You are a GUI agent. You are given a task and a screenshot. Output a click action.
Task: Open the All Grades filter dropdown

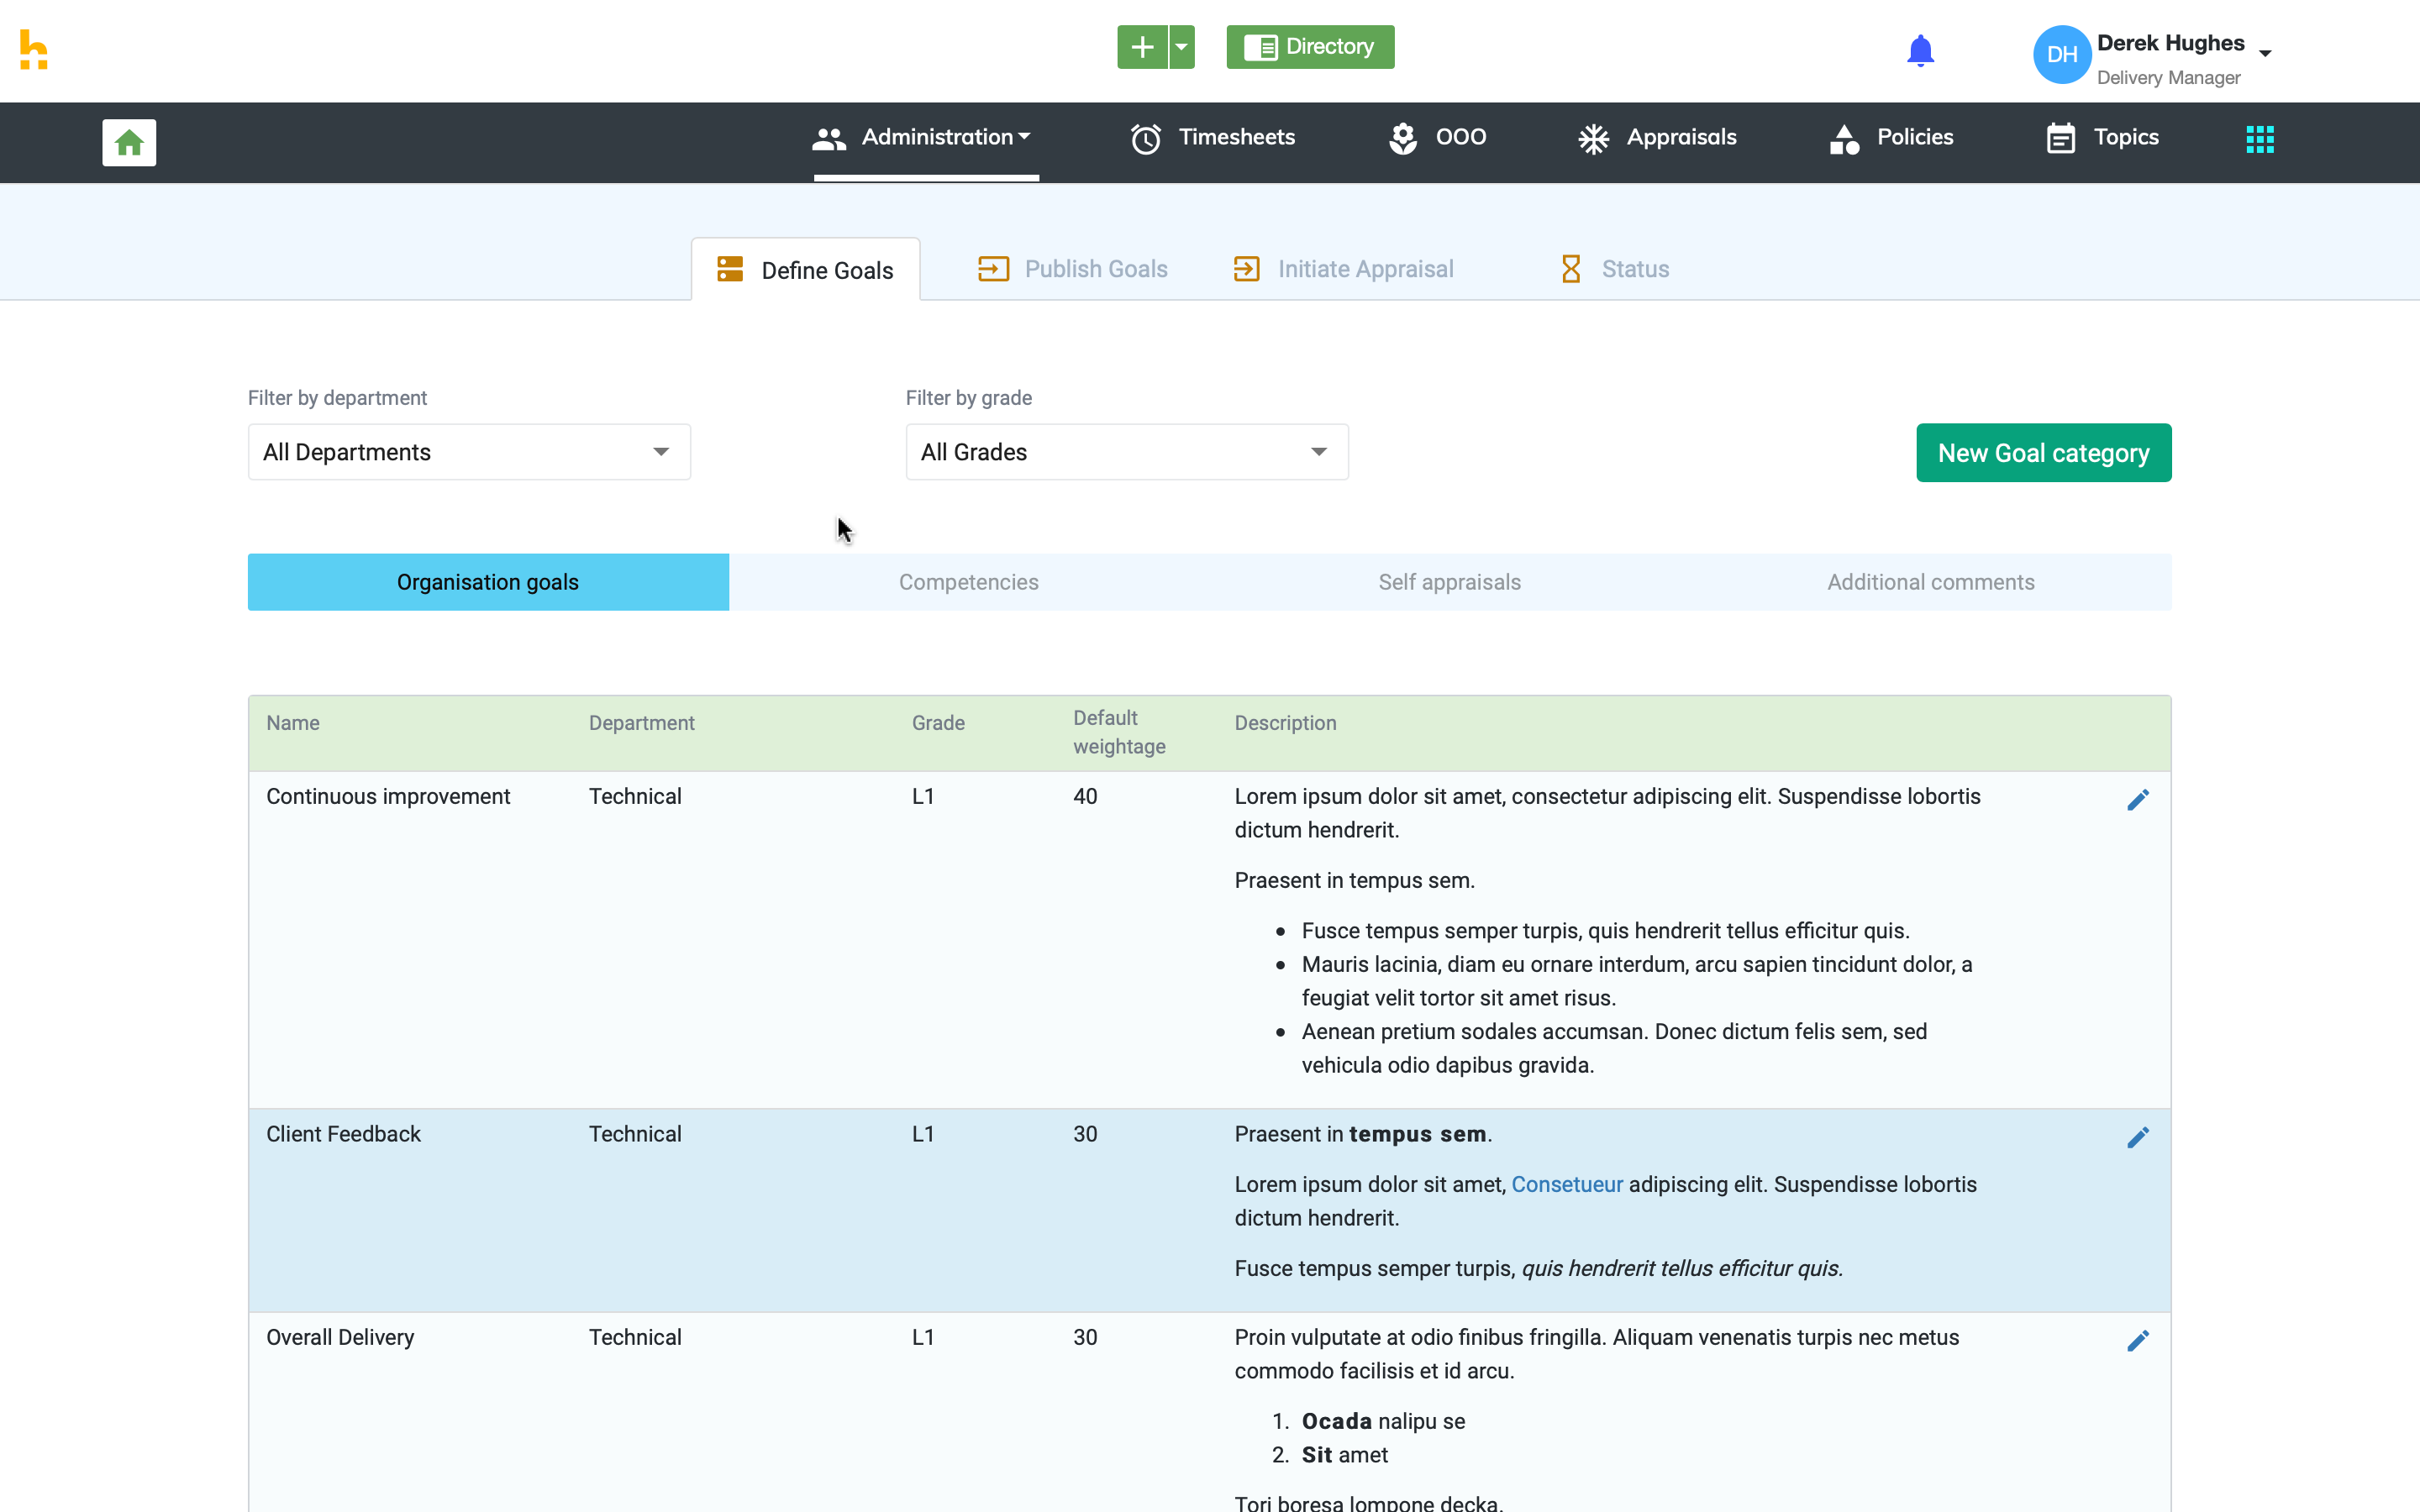click(x=1127, y=452)
